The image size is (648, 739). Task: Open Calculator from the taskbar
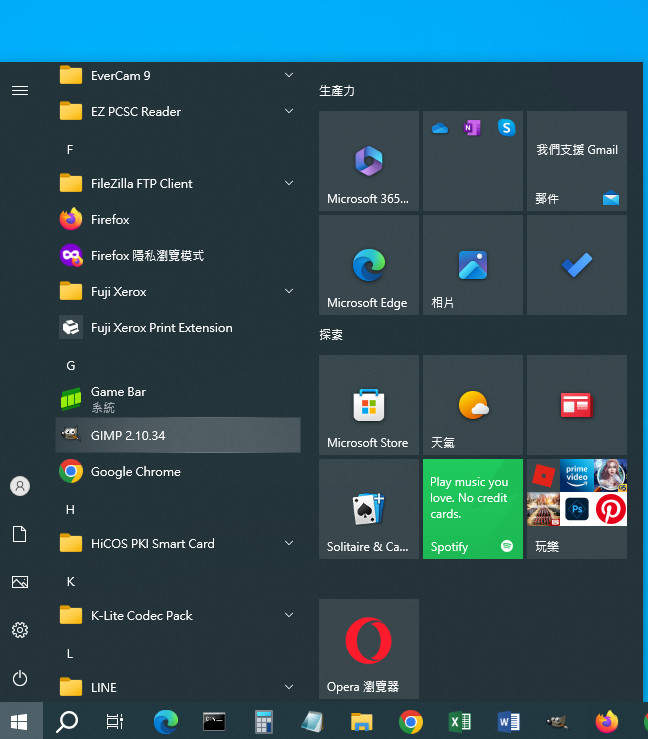pos(263,721)
